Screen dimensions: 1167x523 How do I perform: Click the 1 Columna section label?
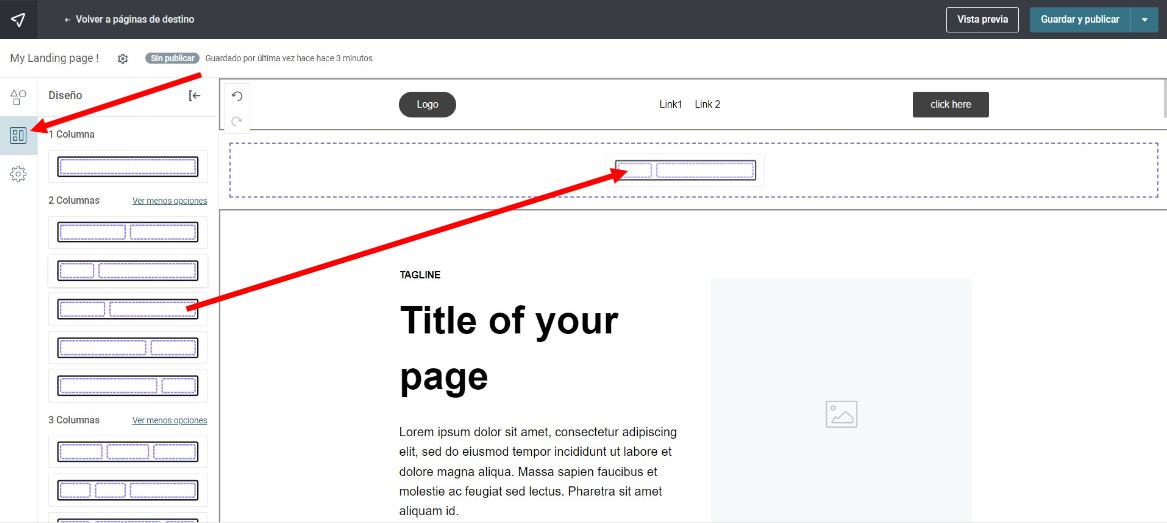(71, 135)
